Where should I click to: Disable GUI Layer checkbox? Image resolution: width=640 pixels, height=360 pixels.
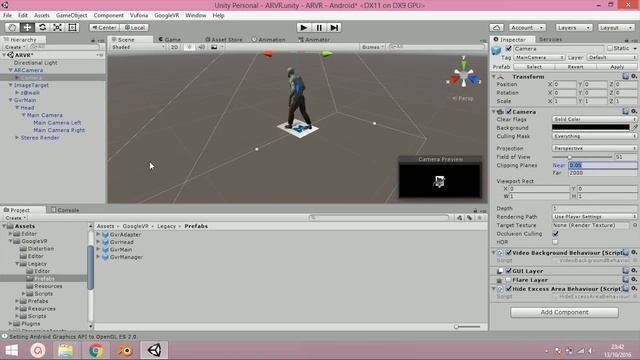509,271
